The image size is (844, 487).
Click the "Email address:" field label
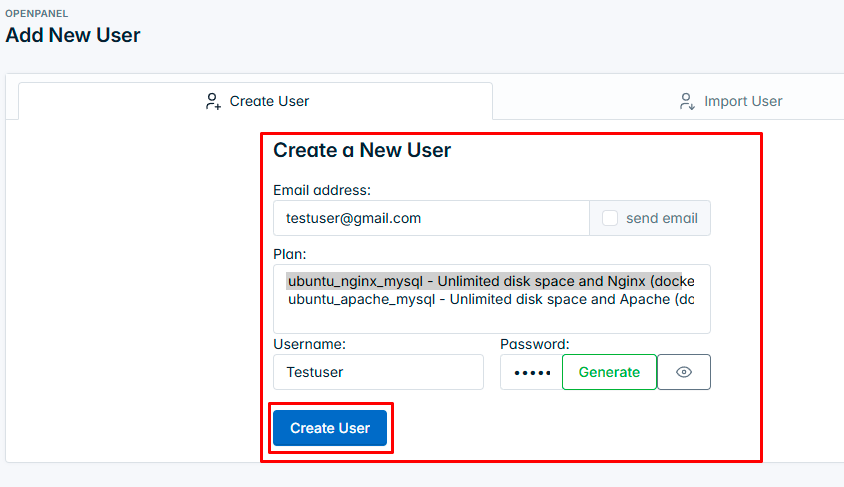(322, 190)
